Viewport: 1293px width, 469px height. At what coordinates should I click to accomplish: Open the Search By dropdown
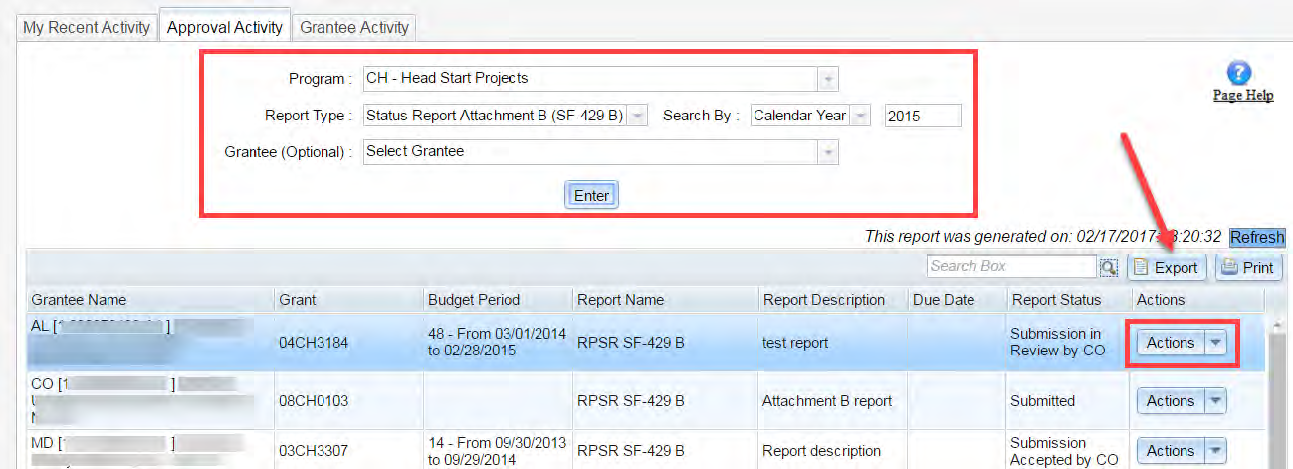click(x=861, y=115)
